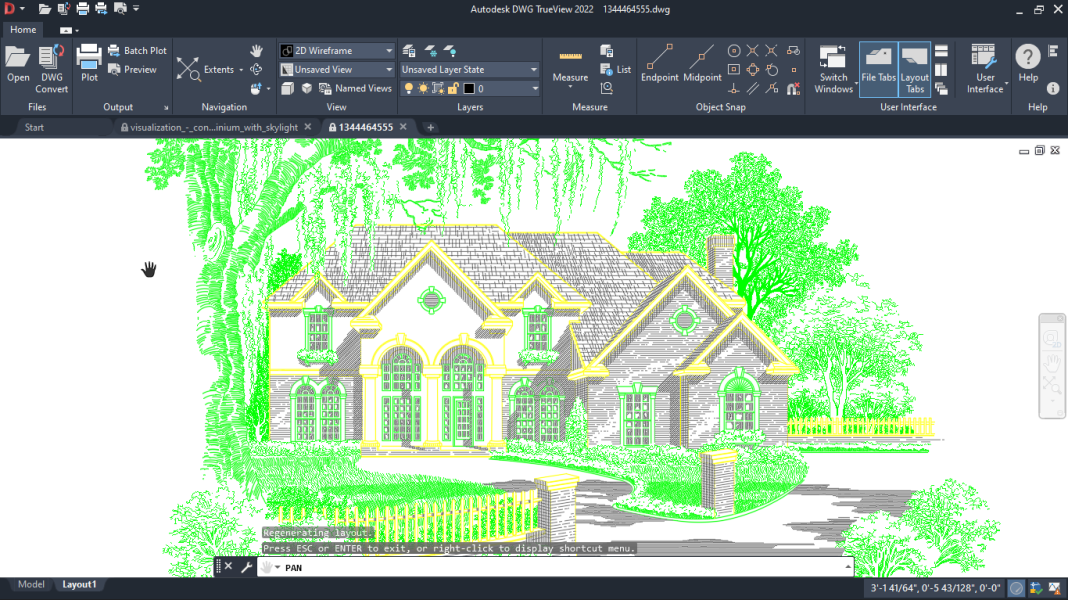Toggle Layout Tabs display
1068x600 pixels.
coord(914,69)
